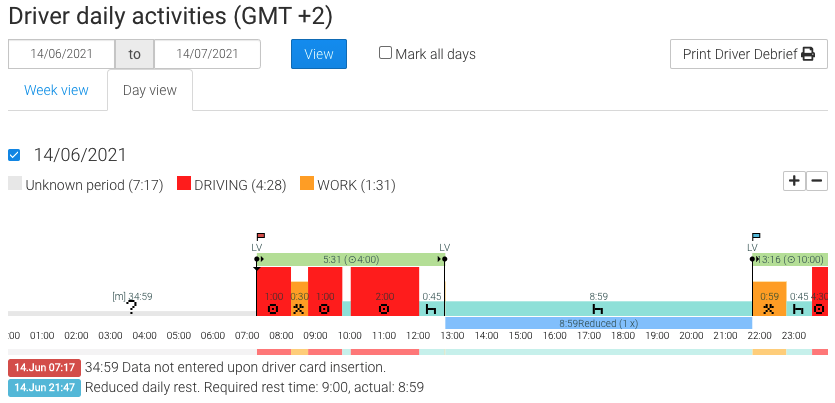Click the 2:00 driving block steering wheel icon

[384, 309]
